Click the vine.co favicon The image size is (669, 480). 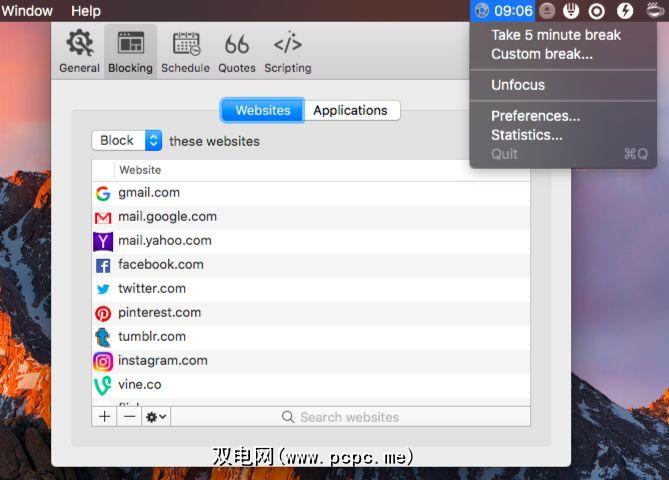pyautogui.click(x=103, y=385)
